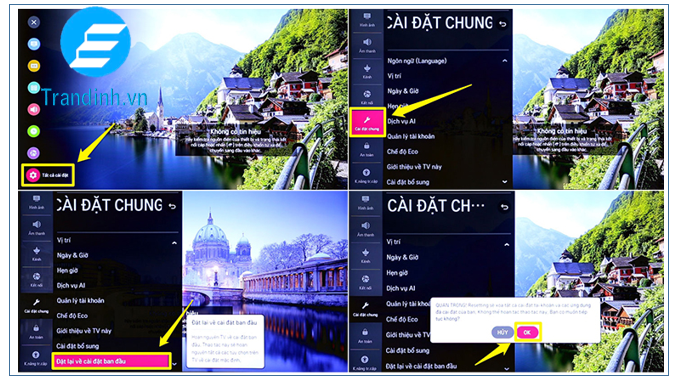Cancel reset with the HỦY button

click(x=503, y=333)
